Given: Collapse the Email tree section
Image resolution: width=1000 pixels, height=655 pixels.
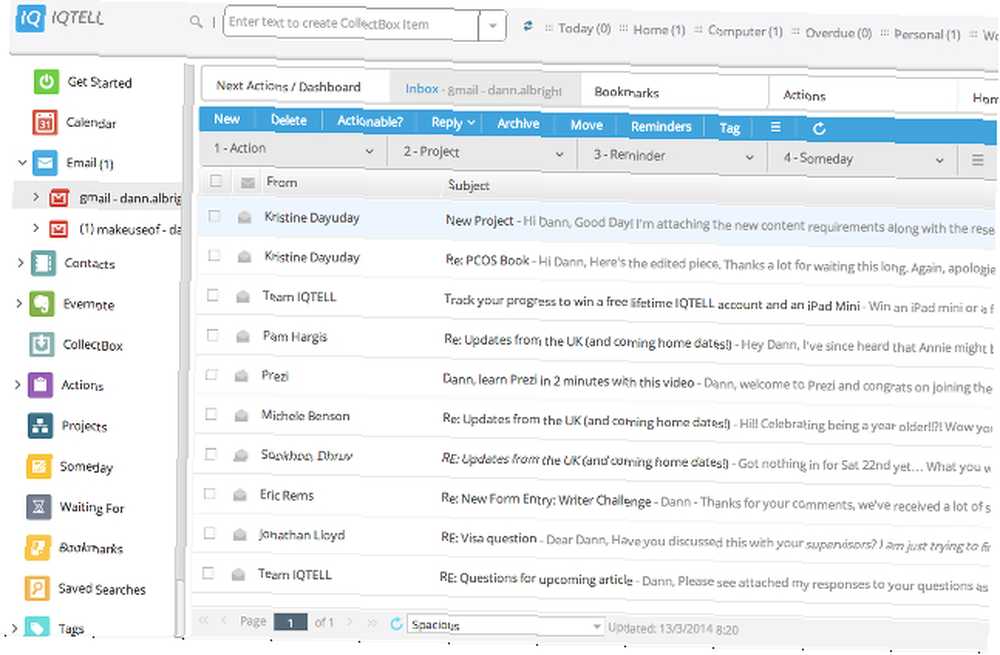Looking at the screenshot, I should tap(22, 162).
